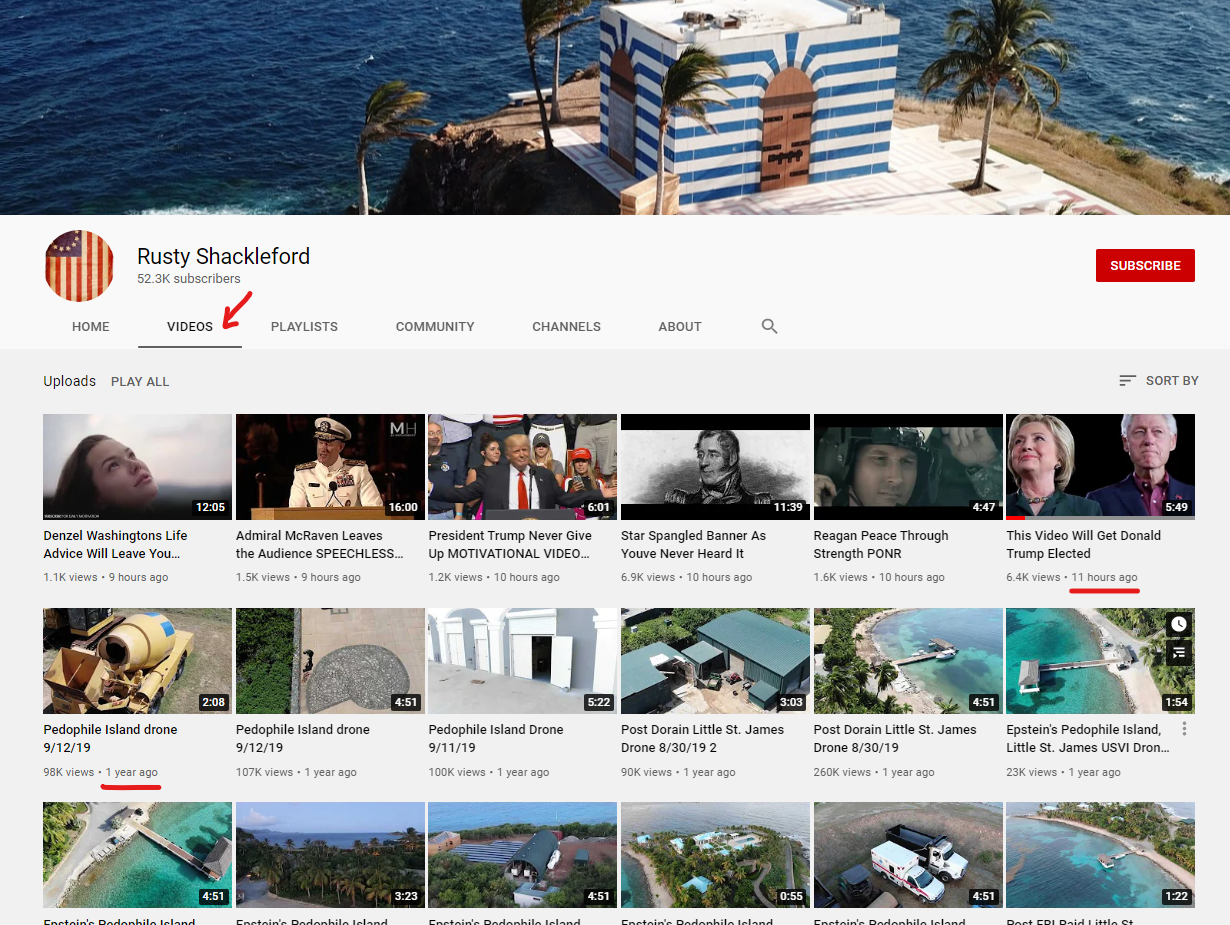
Task: Open Post Dorain 8/30/19 thumbnail with 260K views
Action: pyautogui.click(x=908, y=661)
